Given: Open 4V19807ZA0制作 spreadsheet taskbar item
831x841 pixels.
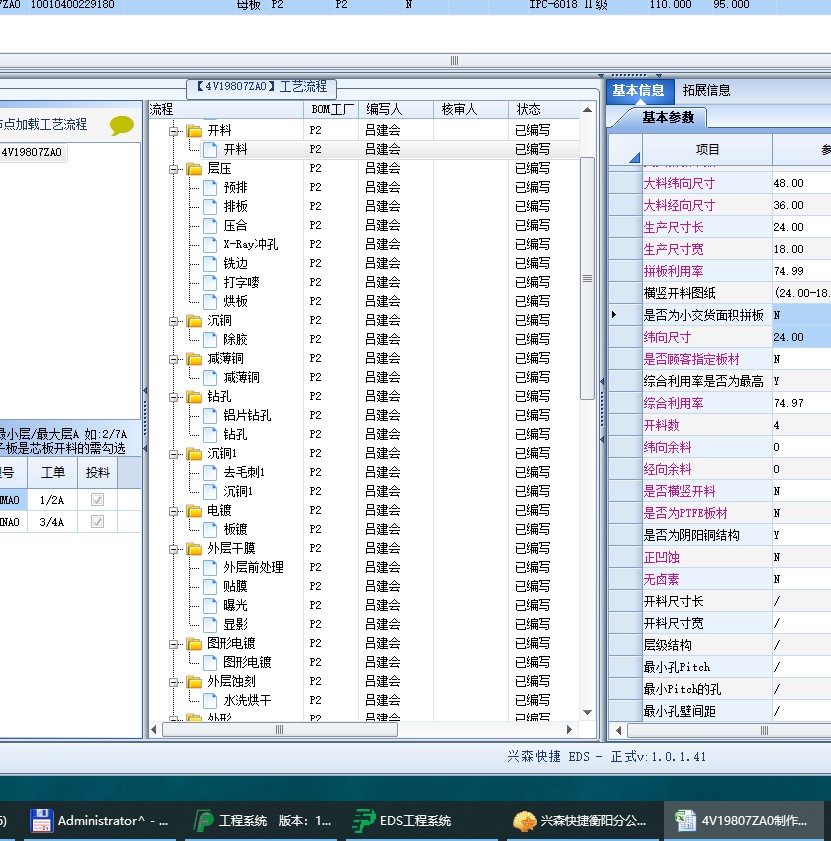Looking at the screenshot, I should click(742, 821).
